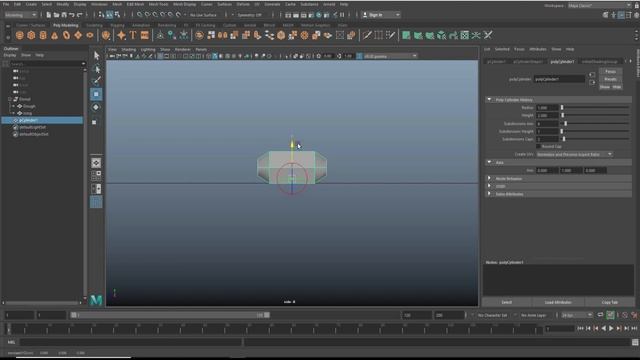Open the Modeling menu set dropdown
The image size is (640, 360).
(x=20, y=15)
